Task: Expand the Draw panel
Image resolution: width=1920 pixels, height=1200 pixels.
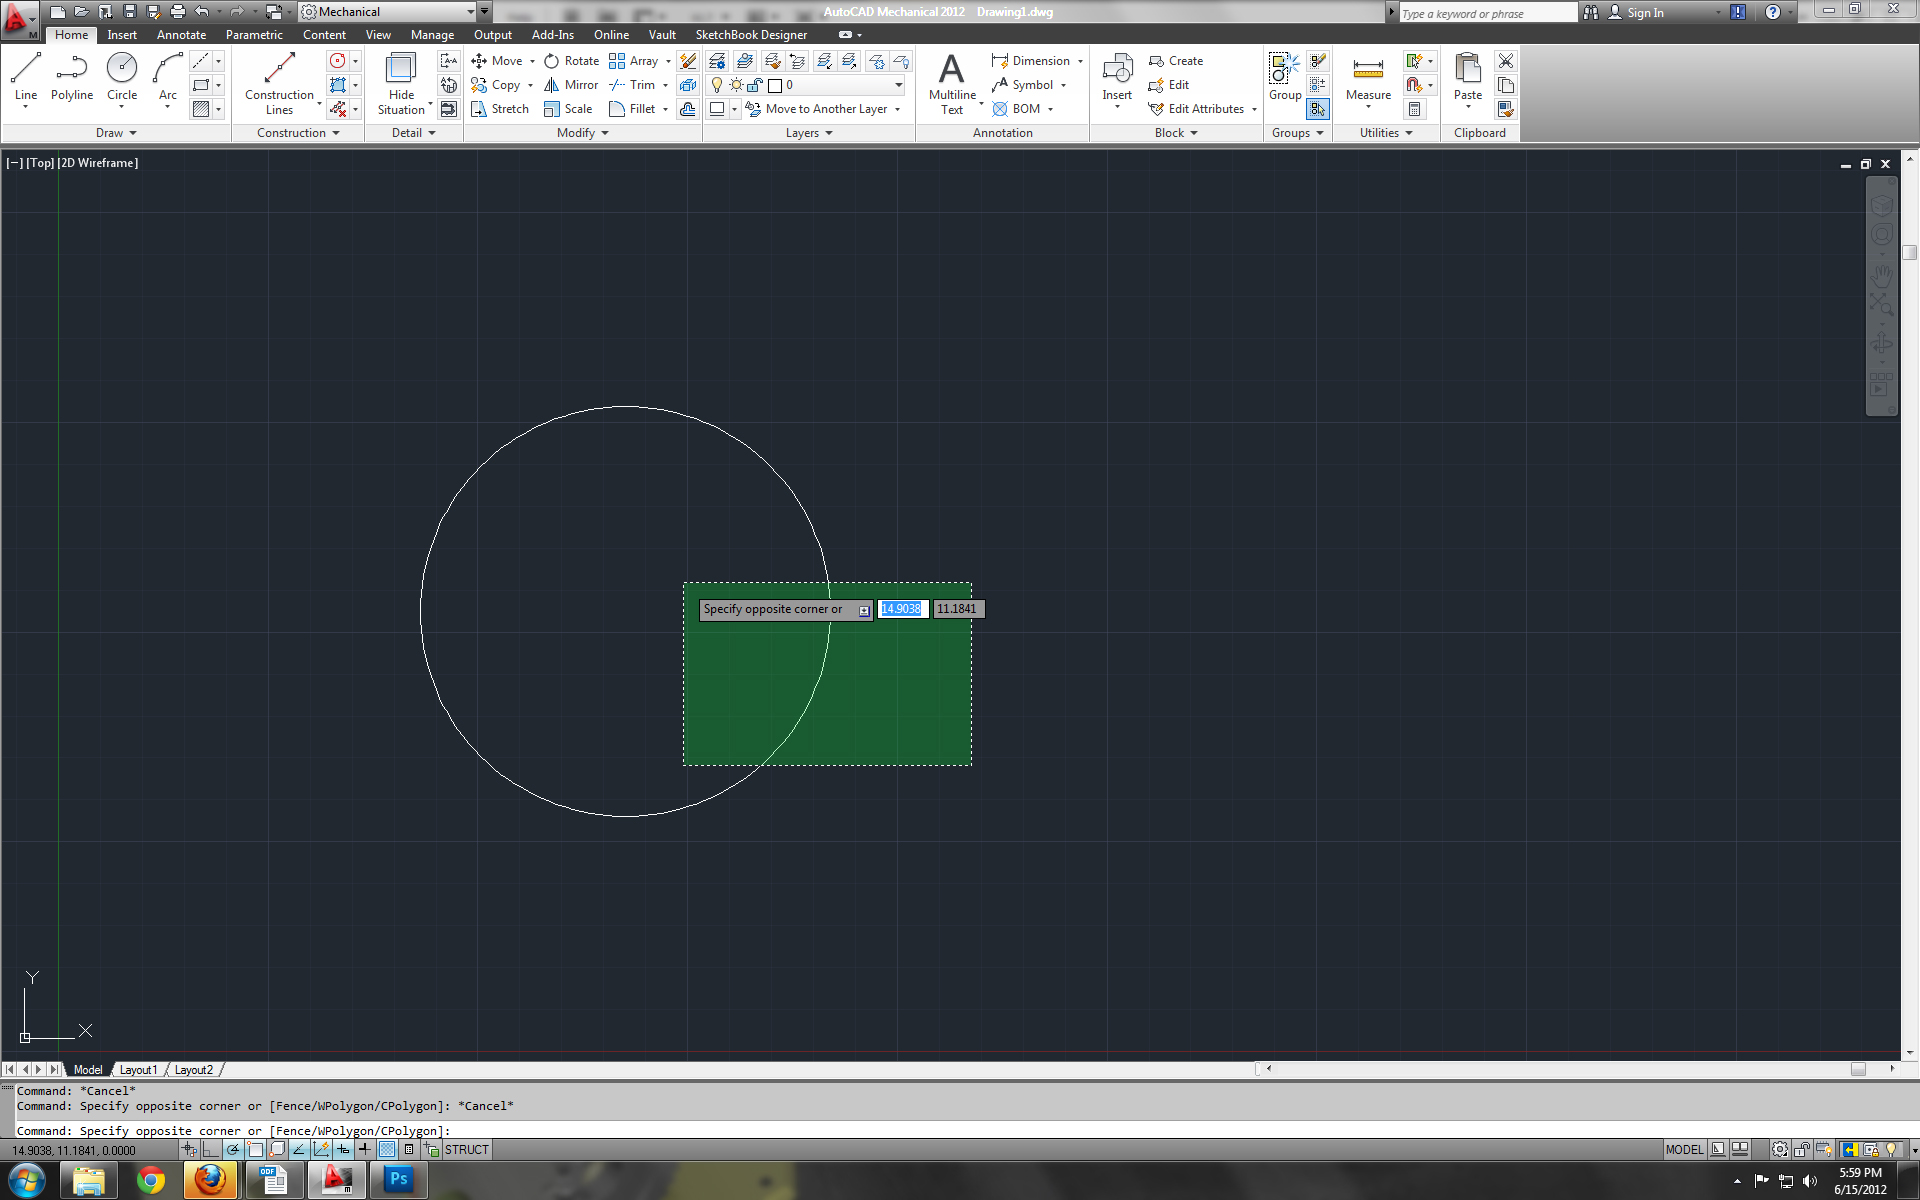Action: coord(116,133)
